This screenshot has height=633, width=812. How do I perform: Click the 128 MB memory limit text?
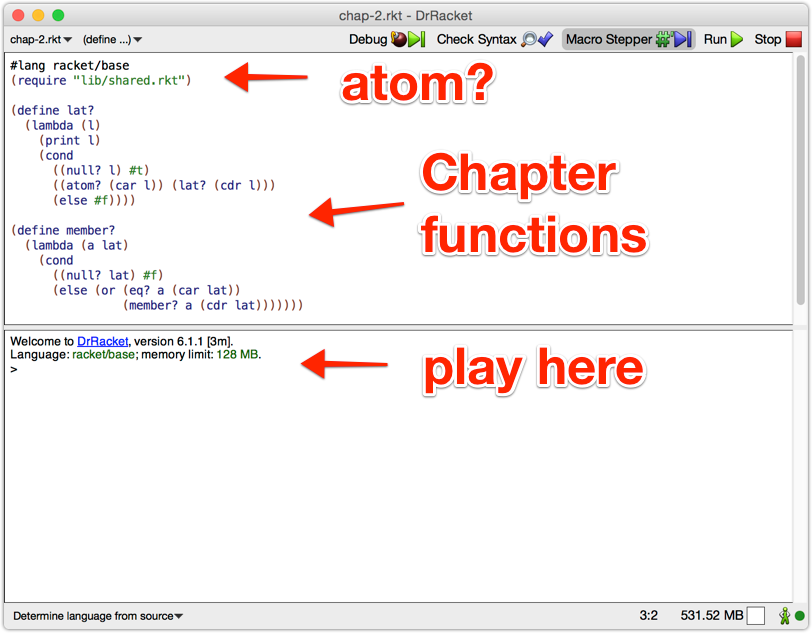click(x=237, y=355)
